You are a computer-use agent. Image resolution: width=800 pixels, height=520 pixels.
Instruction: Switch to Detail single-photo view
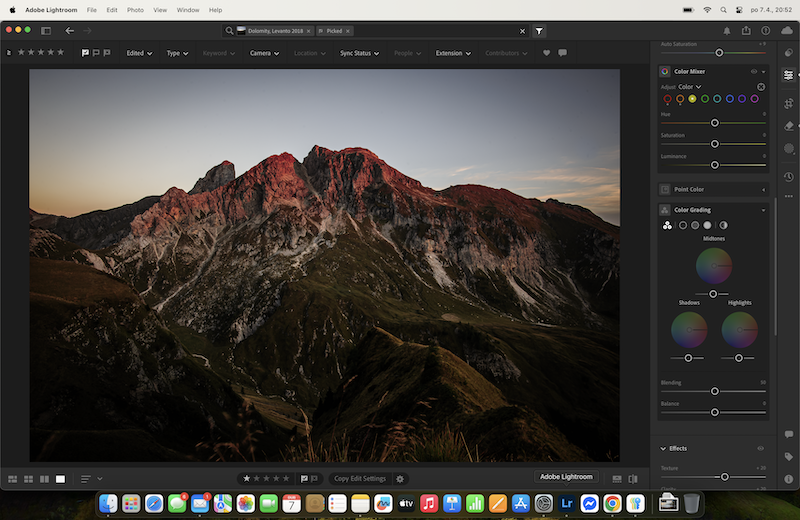pyautogui.click(x=60, y=479)
